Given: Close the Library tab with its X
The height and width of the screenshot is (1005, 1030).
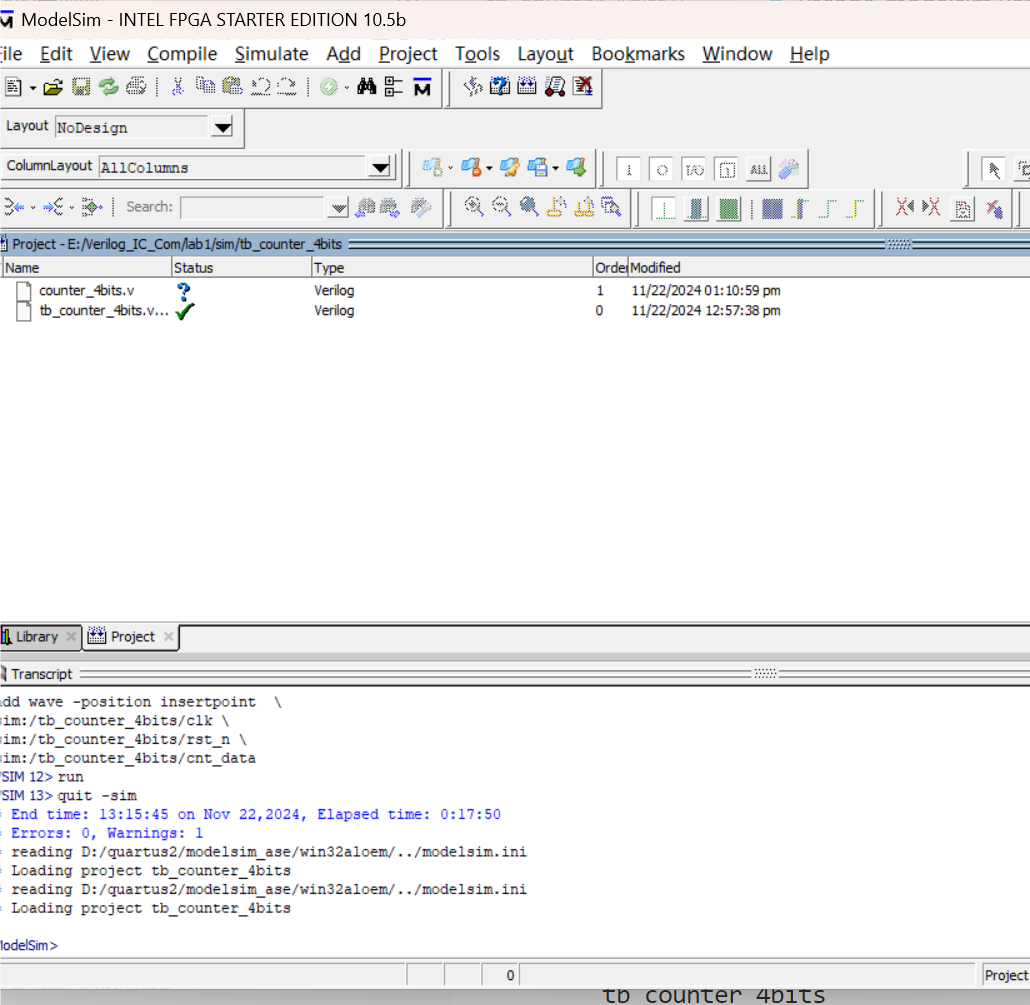Looking at the screenshot, I should click(x=71, y=636).
